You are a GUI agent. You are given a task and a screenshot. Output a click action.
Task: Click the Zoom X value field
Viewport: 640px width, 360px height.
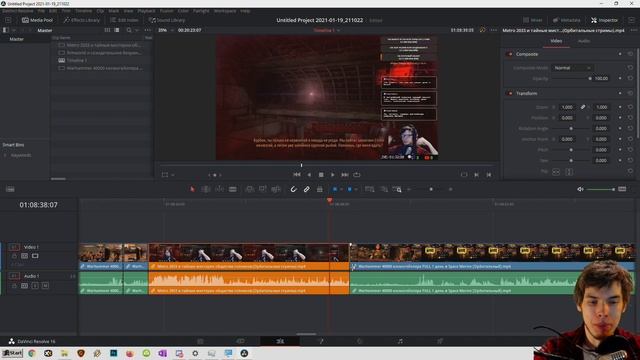pyautogui.click(x=567, y=107)
